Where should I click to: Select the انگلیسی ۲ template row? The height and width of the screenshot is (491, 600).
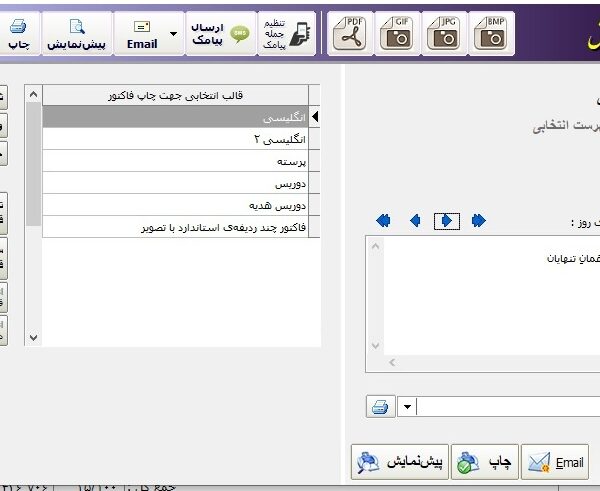175,139
